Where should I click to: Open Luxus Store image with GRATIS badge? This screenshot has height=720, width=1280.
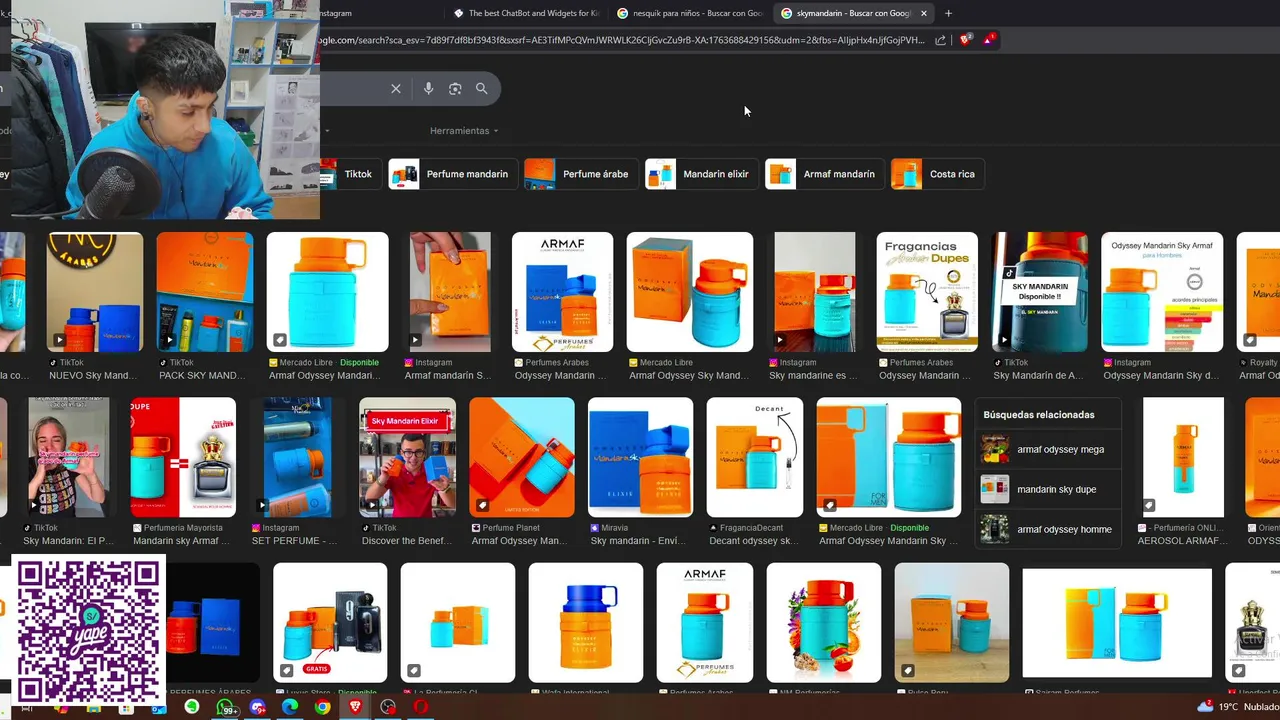330,622
